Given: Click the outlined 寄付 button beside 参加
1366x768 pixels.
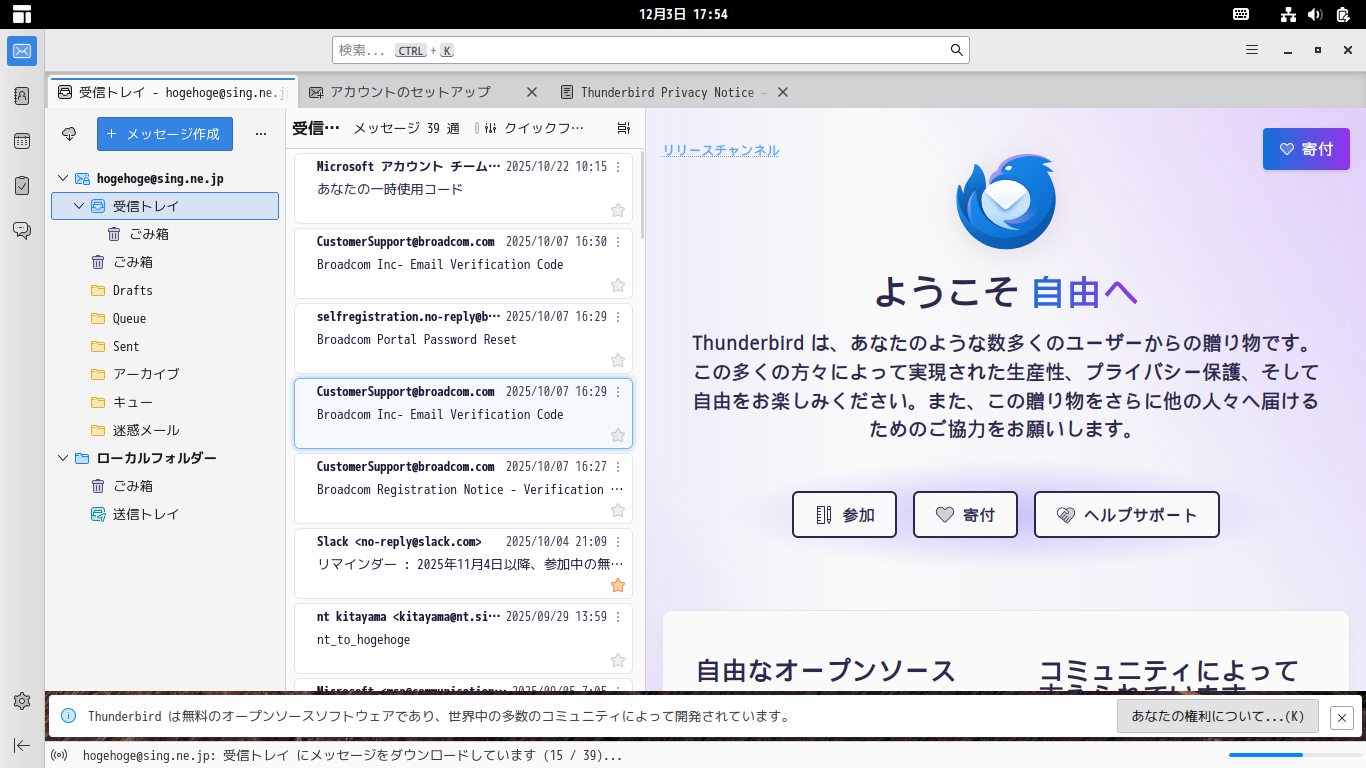Looking at the screenshot, I should [x=965, y=515].
